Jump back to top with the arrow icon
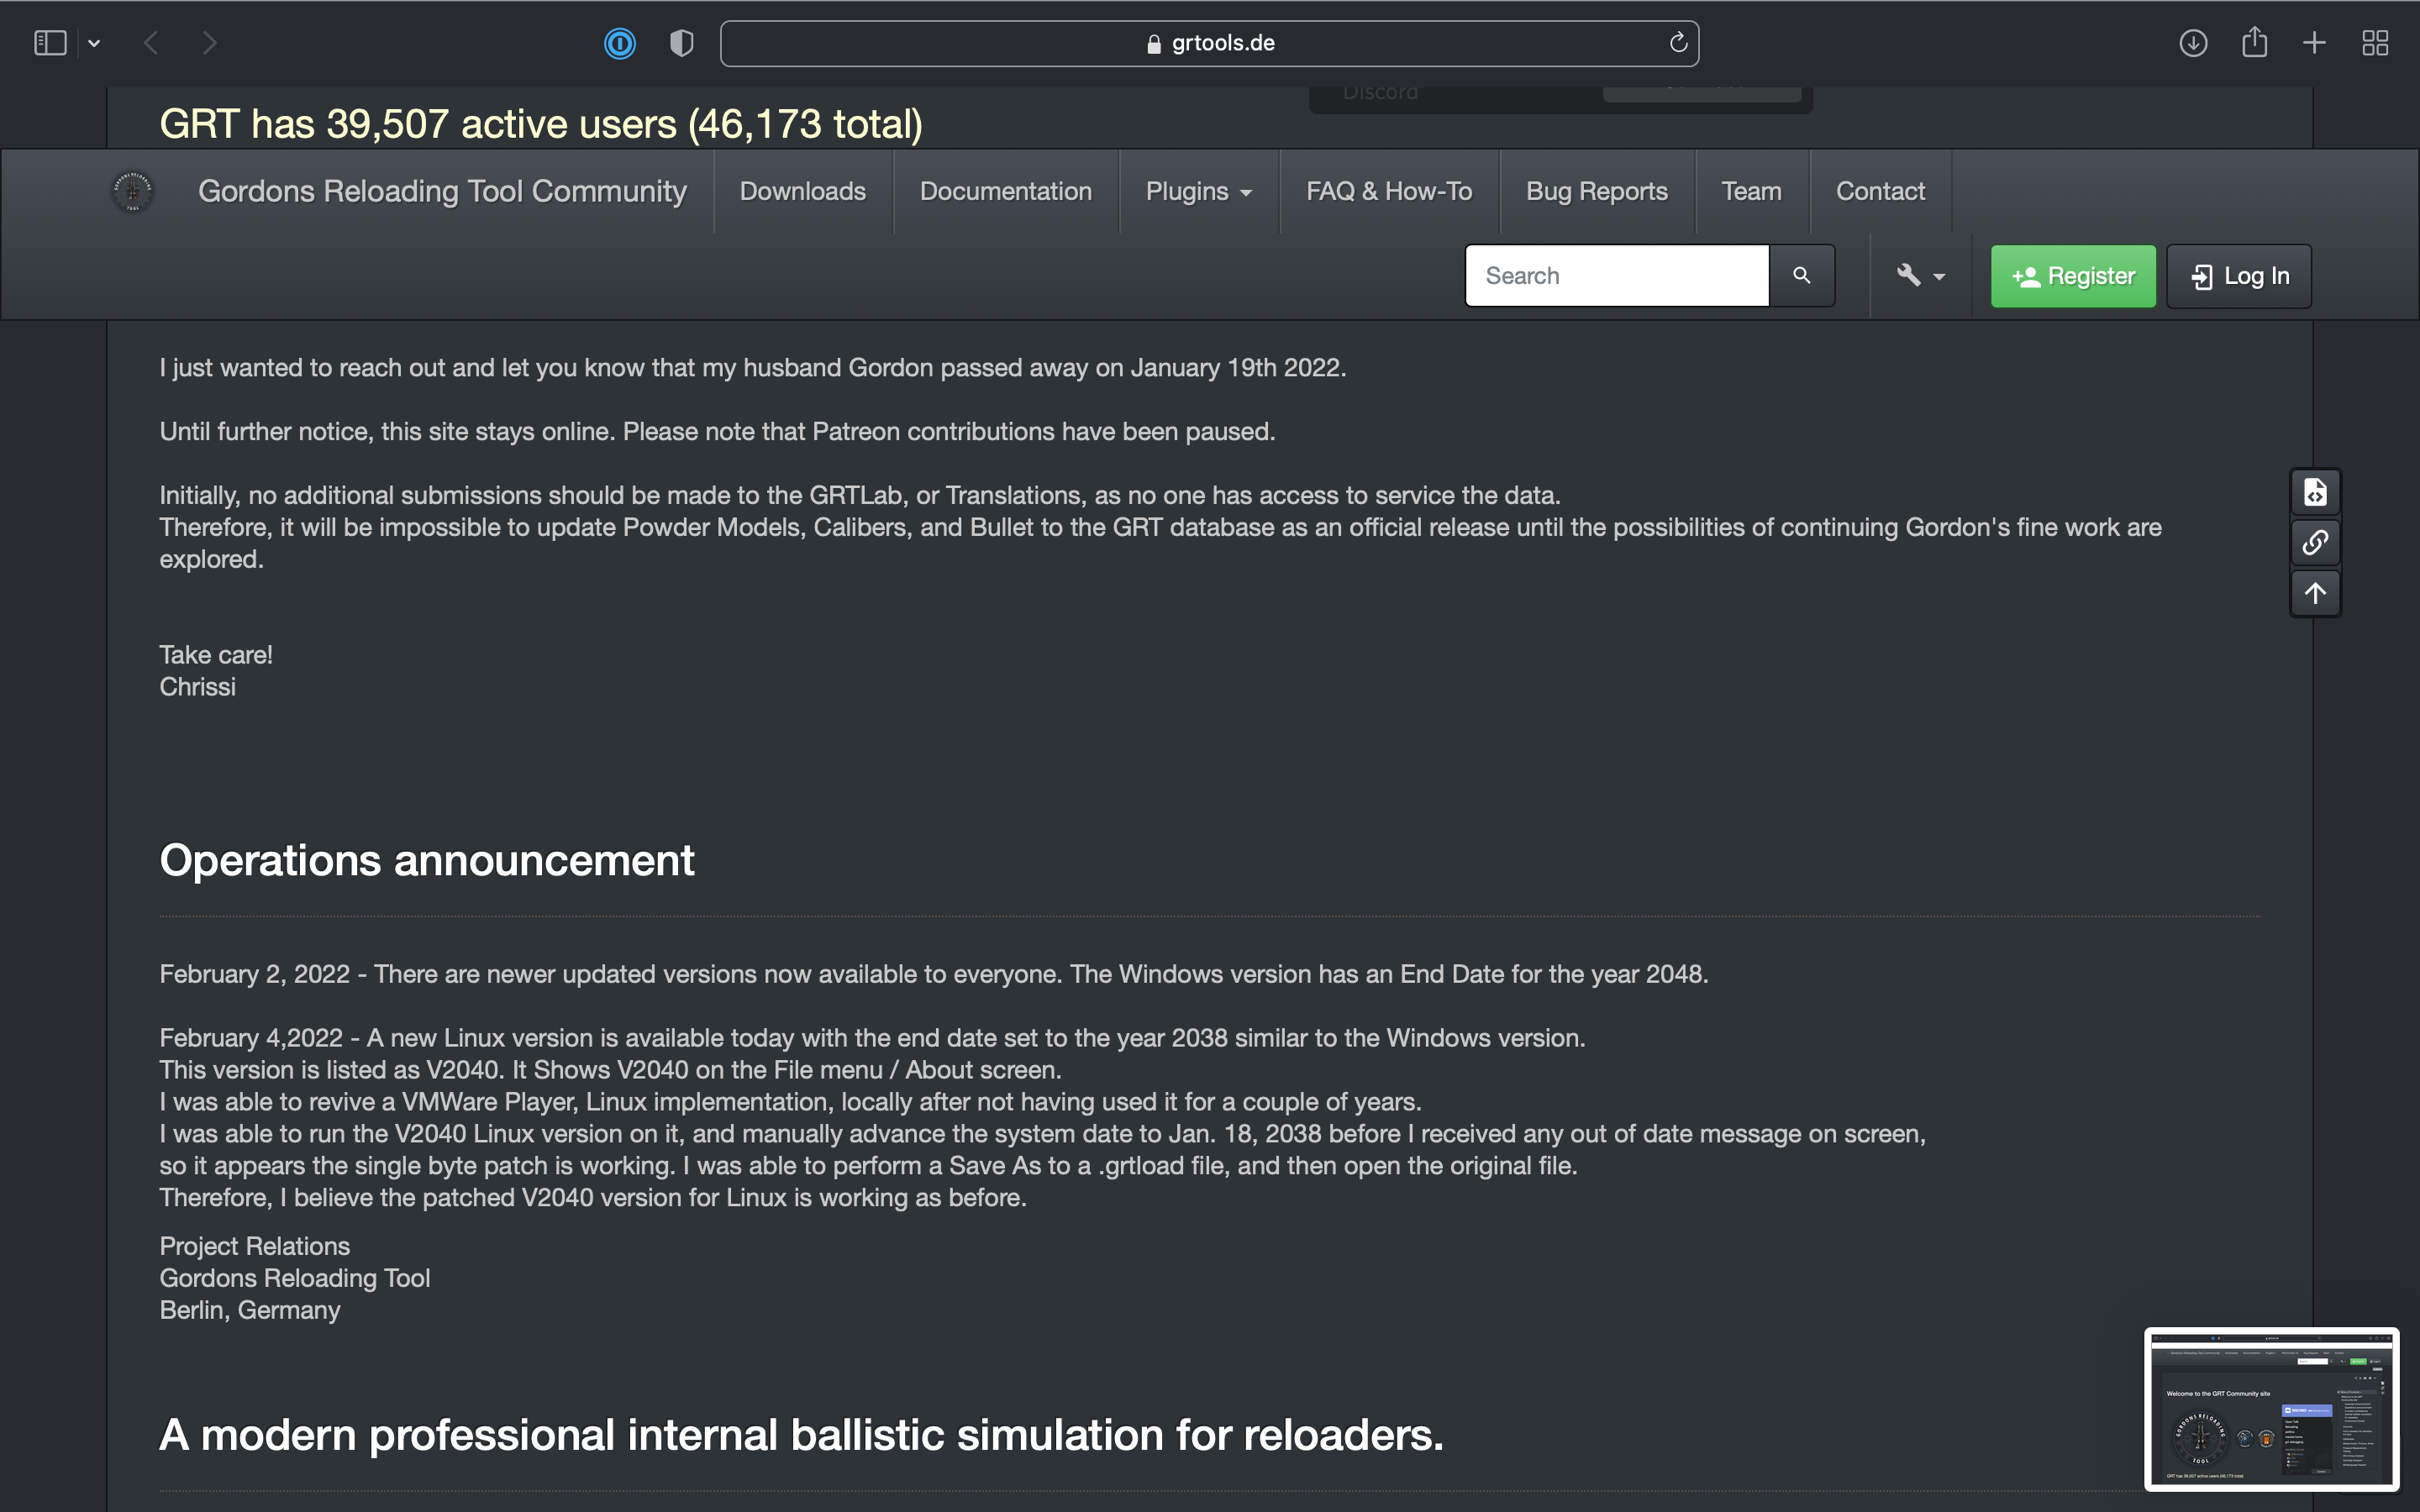2420x1512 pixels. point(2315,592)
